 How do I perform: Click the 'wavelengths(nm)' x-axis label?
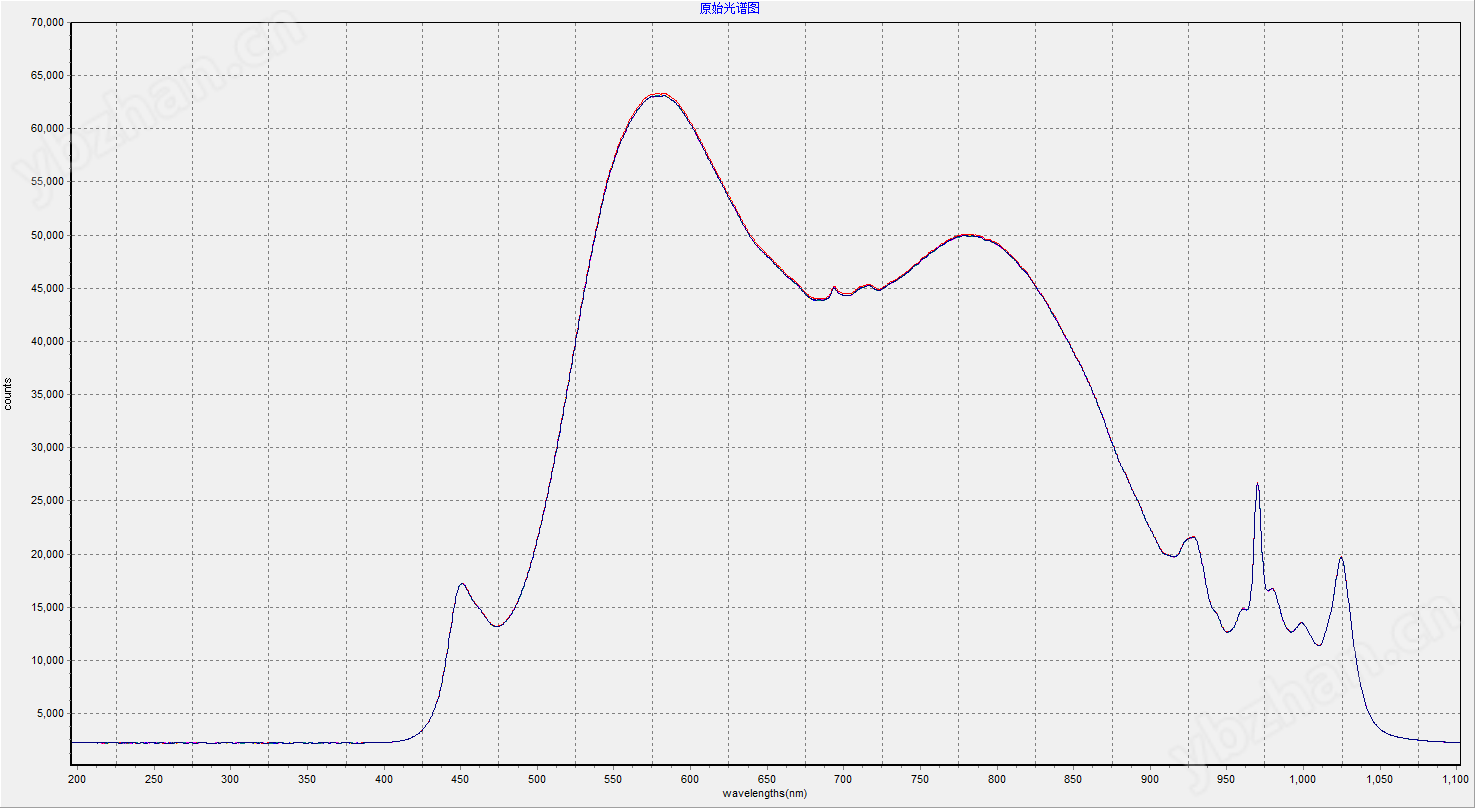click(765, 793)
